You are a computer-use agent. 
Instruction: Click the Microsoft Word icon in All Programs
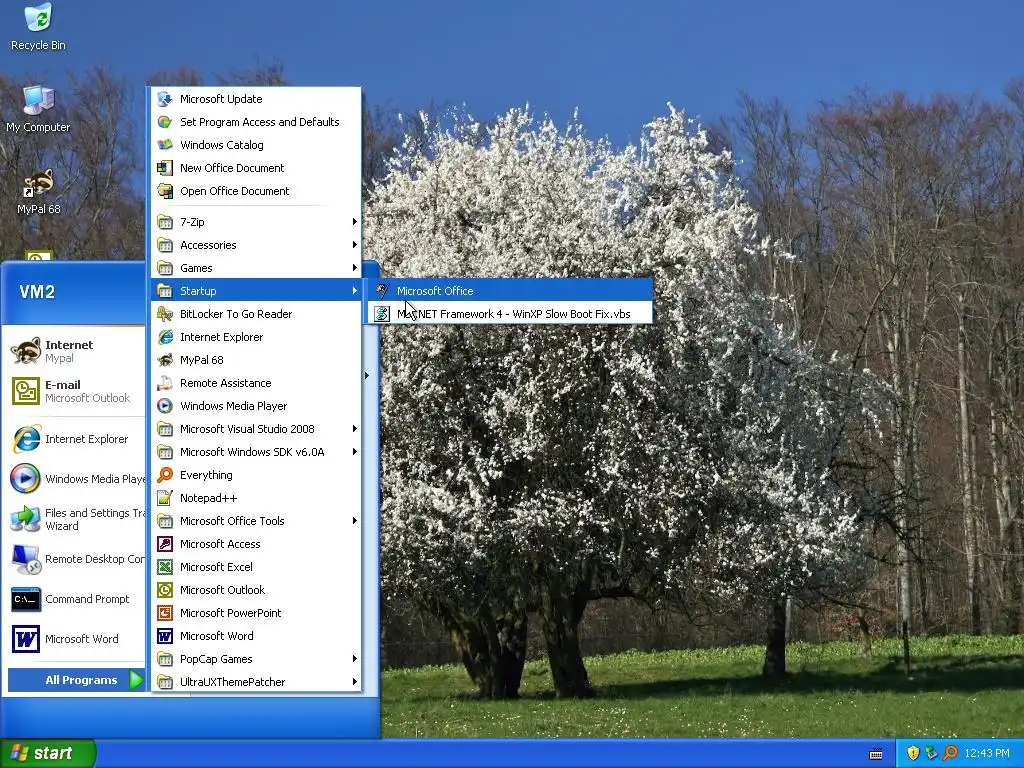click(165, 636)
